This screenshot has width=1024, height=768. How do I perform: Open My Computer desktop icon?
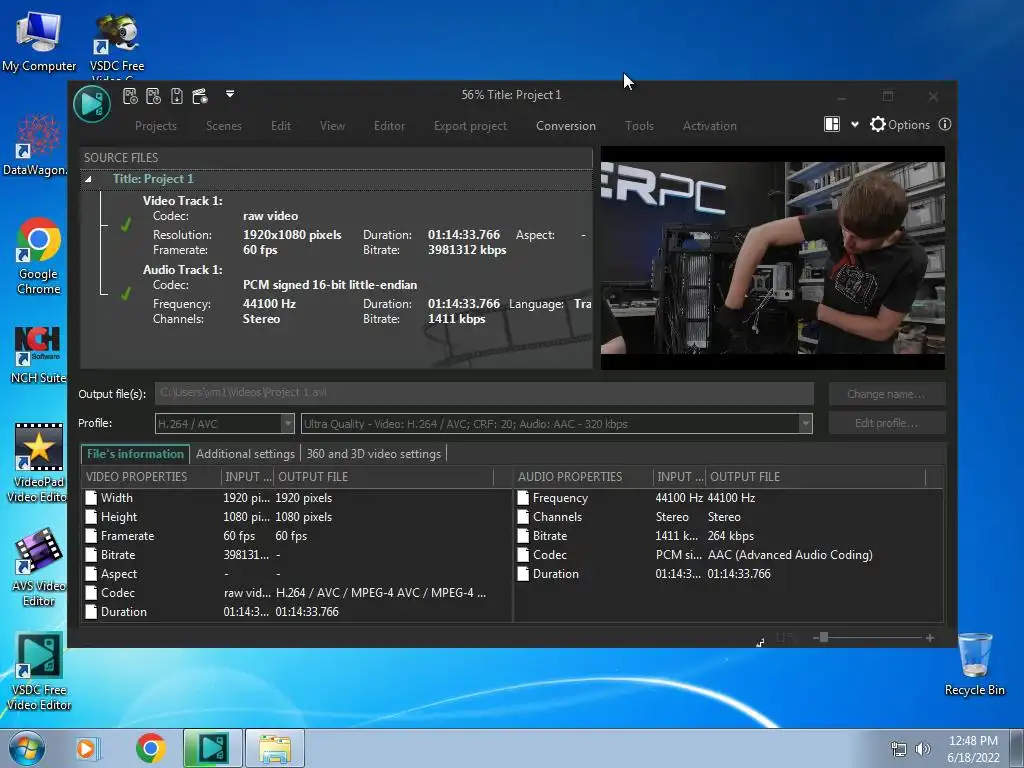[39, 40]
